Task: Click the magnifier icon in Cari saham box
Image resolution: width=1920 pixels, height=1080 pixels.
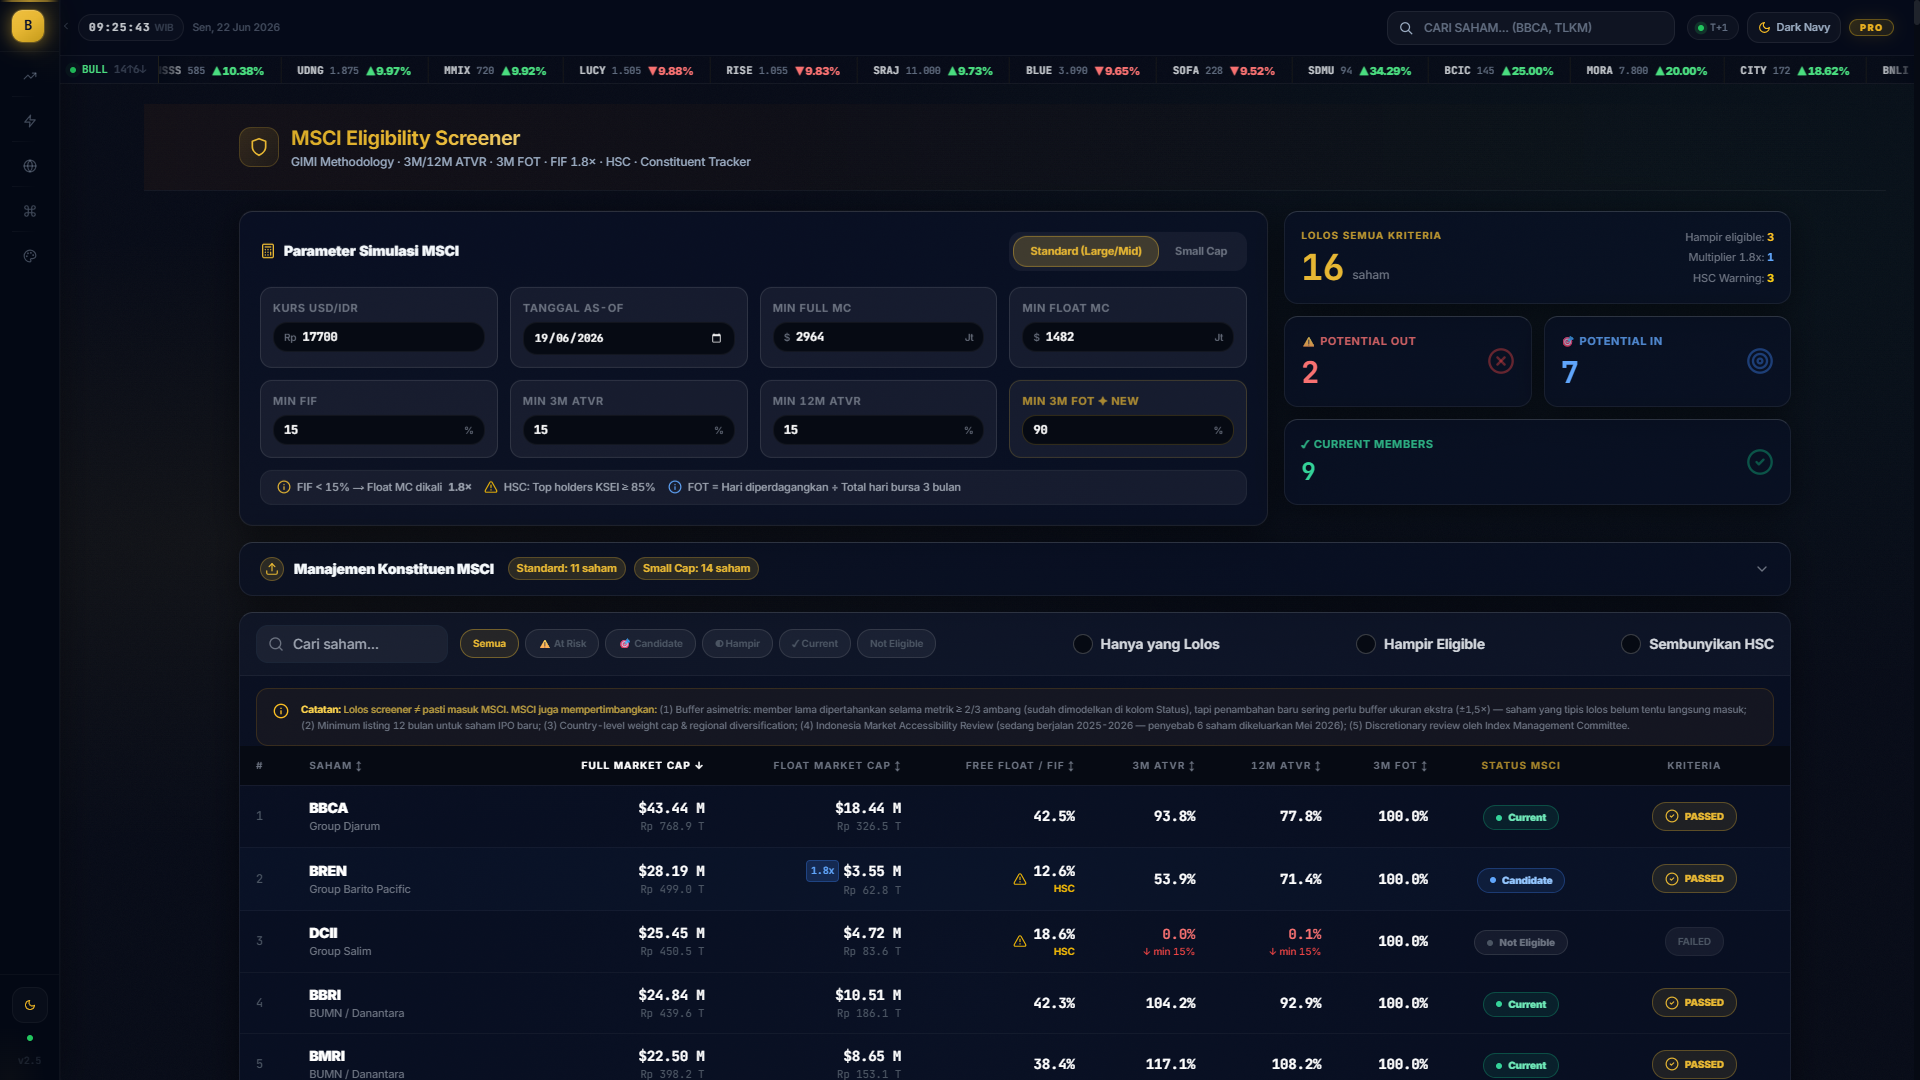Action: click(276, 644)
